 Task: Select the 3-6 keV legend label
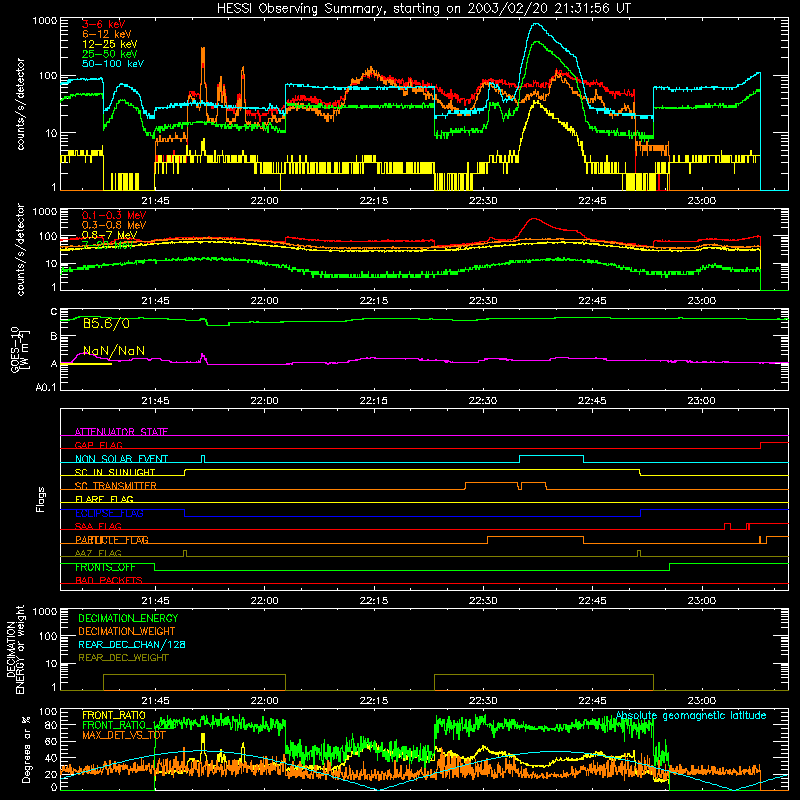coord(103,24)
